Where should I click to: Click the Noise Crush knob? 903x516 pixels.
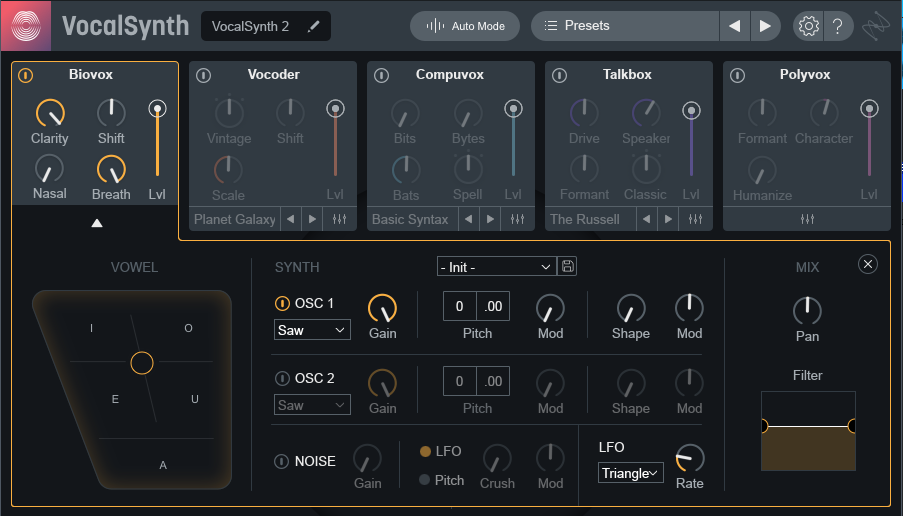(x=497, y=458)
